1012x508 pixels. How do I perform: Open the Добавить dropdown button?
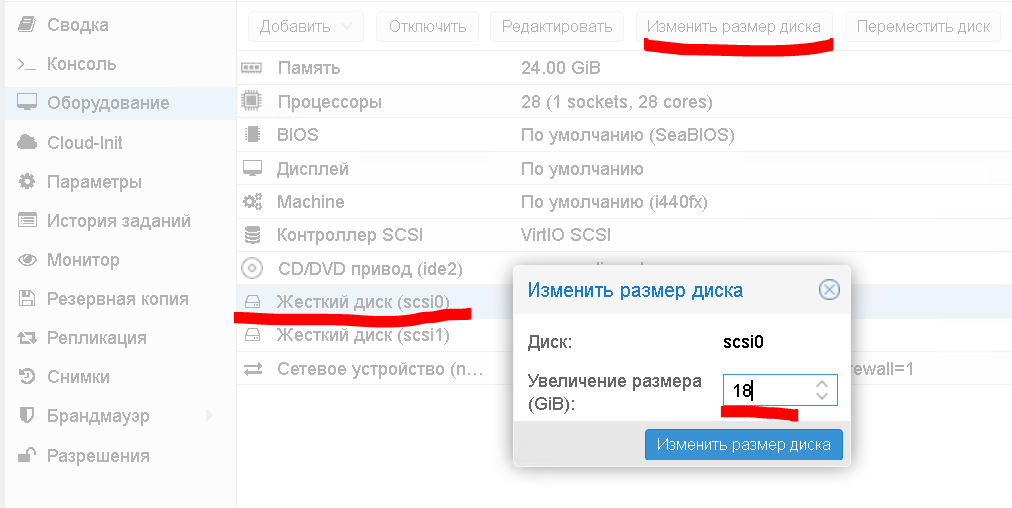tap(306, 27)
